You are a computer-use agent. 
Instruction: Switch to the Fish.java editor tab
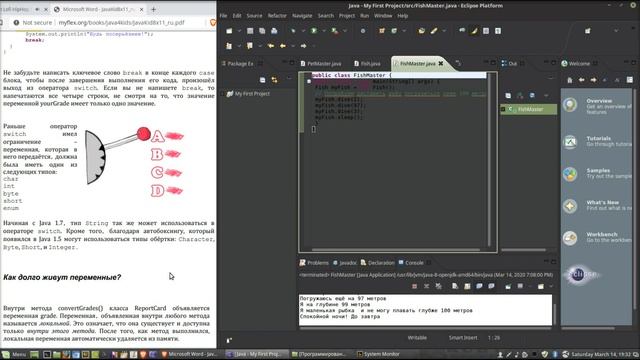(x=367, y=64)
